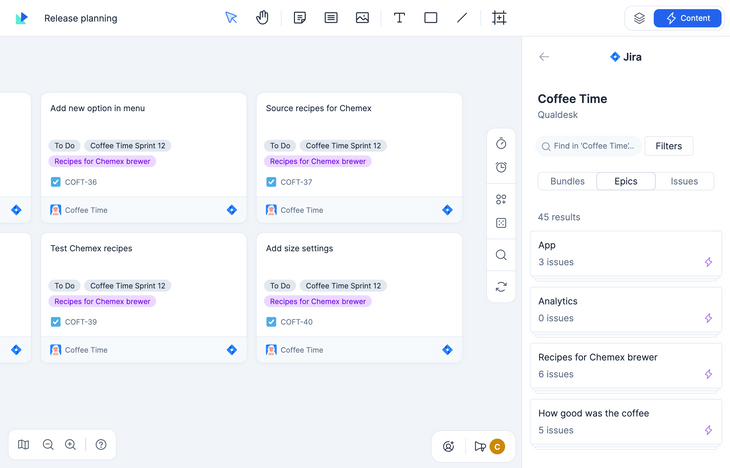Add a sticky note tool
Screen dimensions: 730x468
(x=299, y=18)
